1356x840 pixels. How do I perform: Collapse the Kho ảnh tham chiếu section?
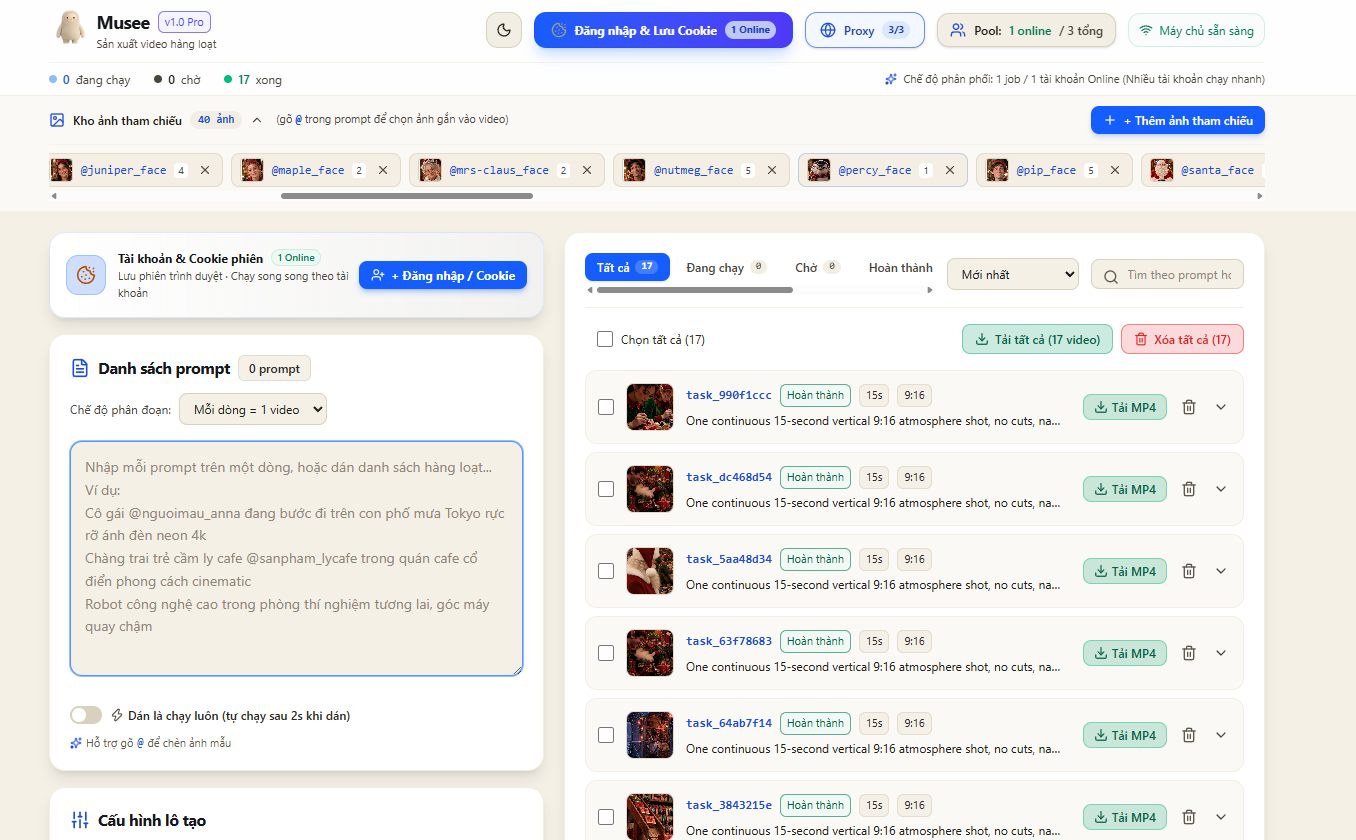257,120
